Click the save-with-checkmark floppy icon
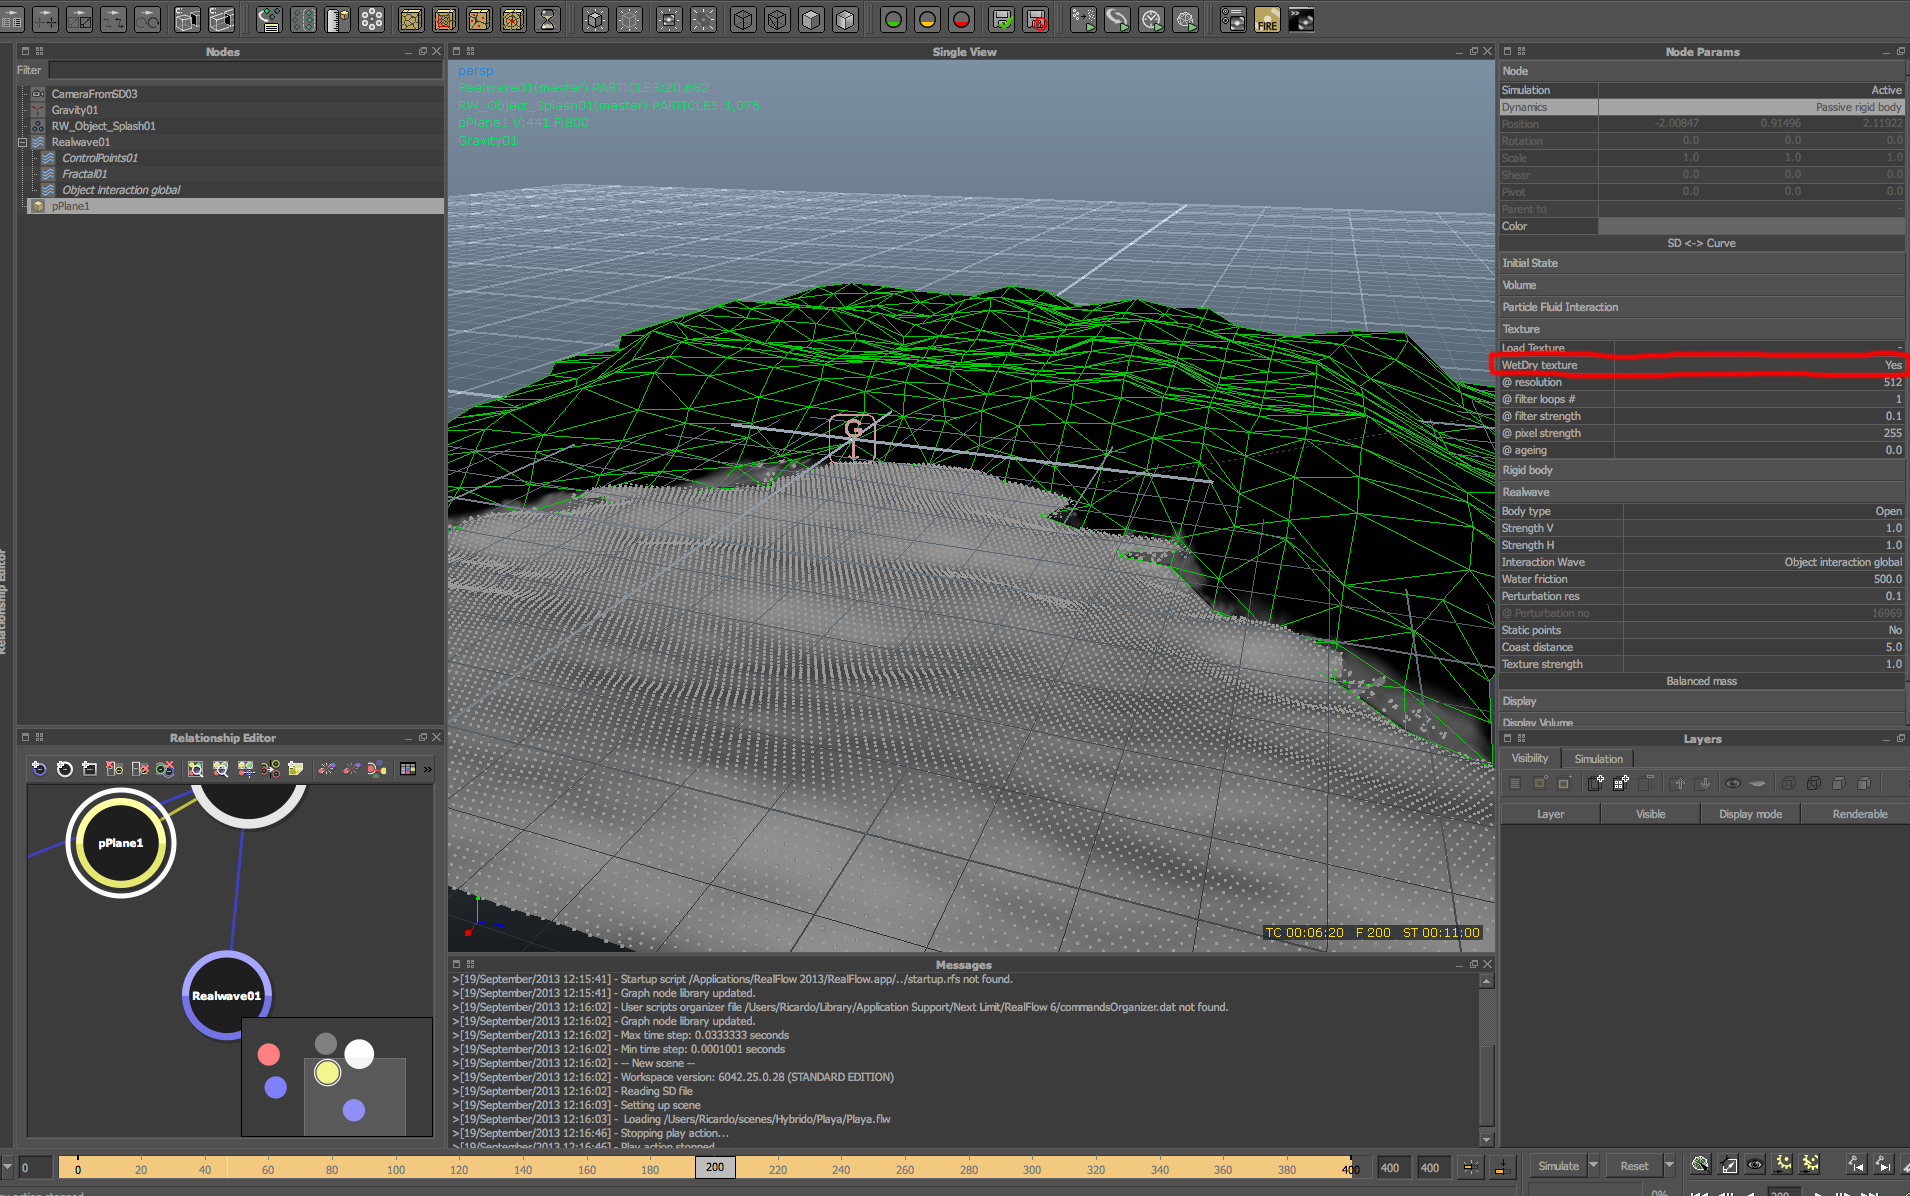Image resolution: width=1910 pixels, height=1196 pixels. [1001, 20]
